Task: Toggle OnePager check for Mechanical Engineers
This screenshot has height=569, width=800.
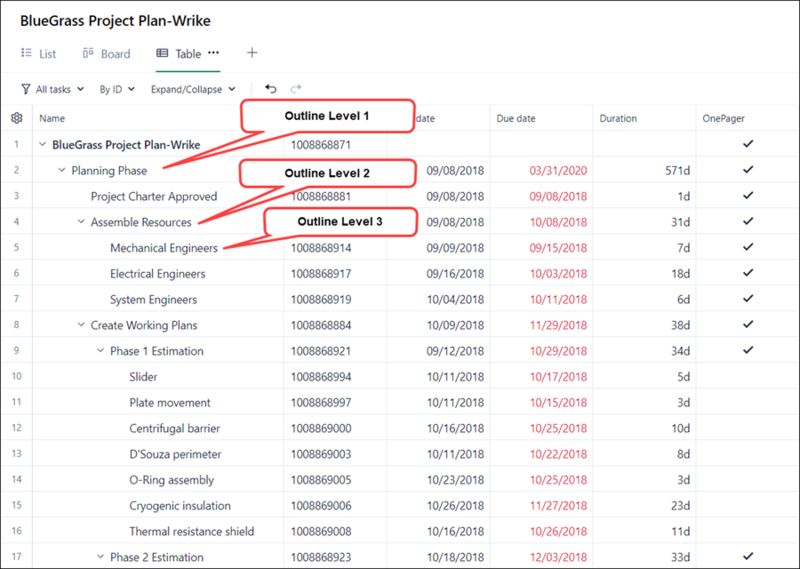Action: 748,247
